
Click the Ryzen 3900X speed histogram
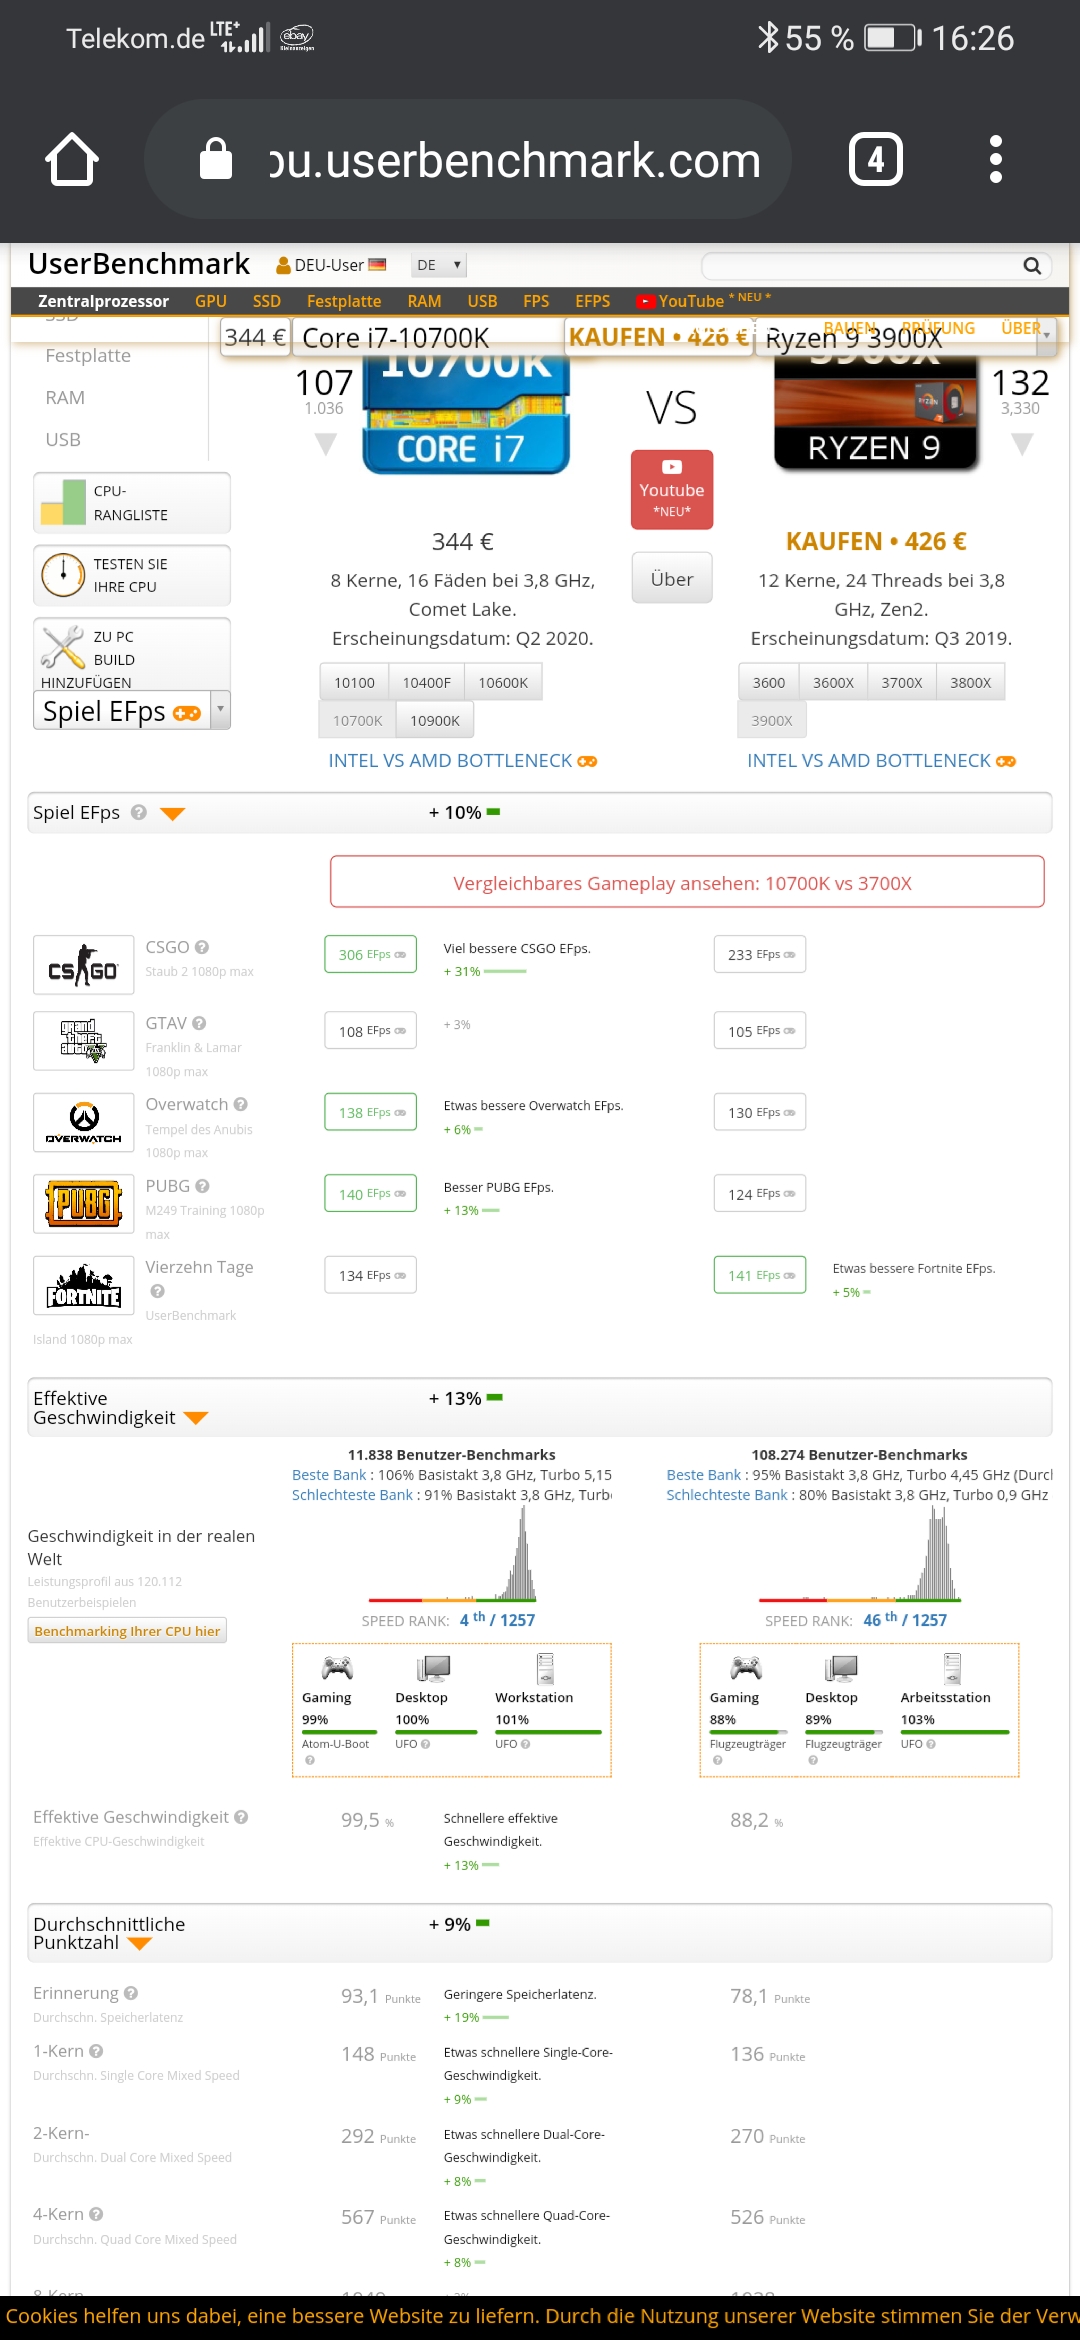[858, 1555]
